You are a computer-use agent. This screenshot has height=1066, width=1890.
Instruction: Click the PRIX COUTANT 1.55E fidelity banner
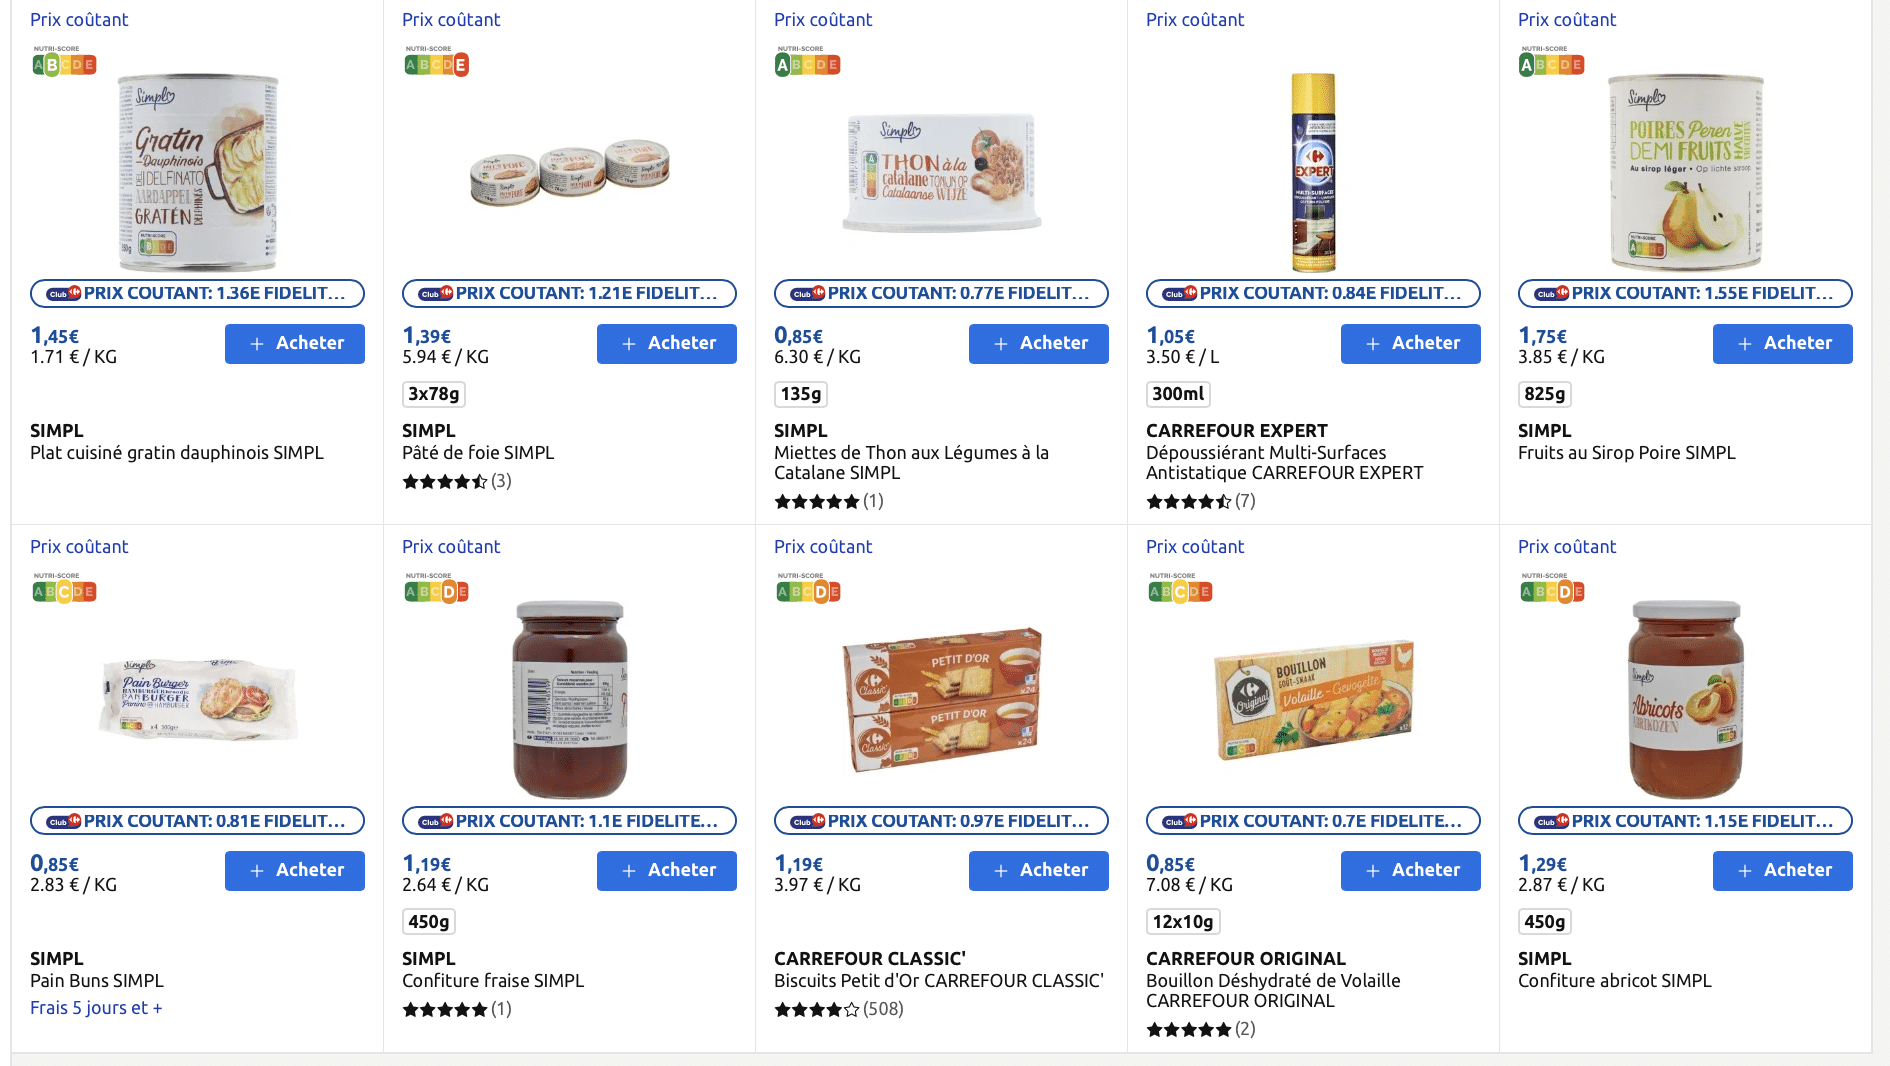(1685, 293)
